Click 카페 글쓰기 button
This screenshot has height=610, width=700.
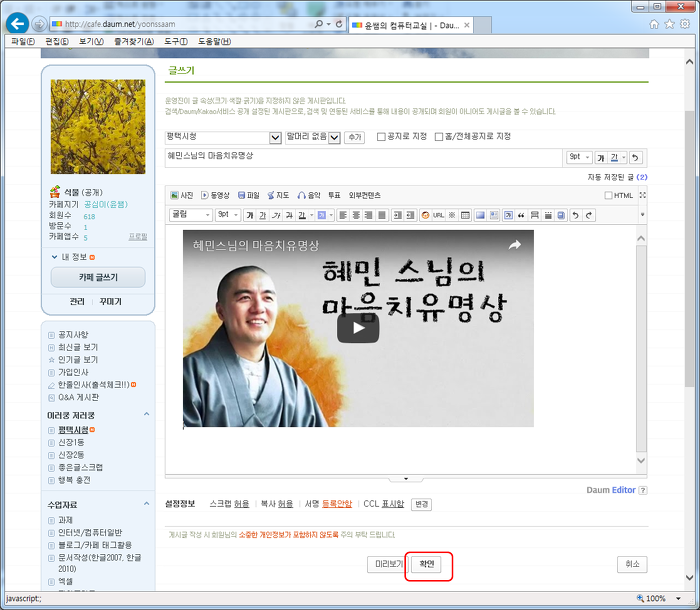tap(98, 277)
